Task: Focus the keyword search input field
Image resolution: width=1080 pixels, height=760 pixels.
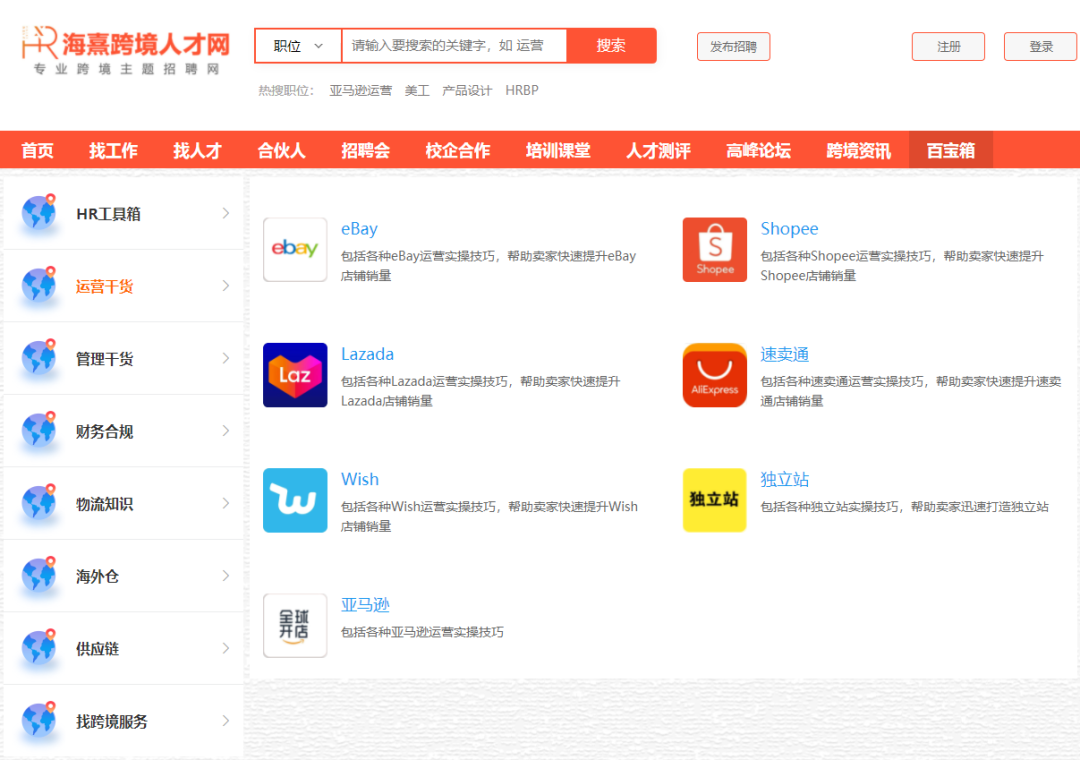Action: tap(455, 46)
